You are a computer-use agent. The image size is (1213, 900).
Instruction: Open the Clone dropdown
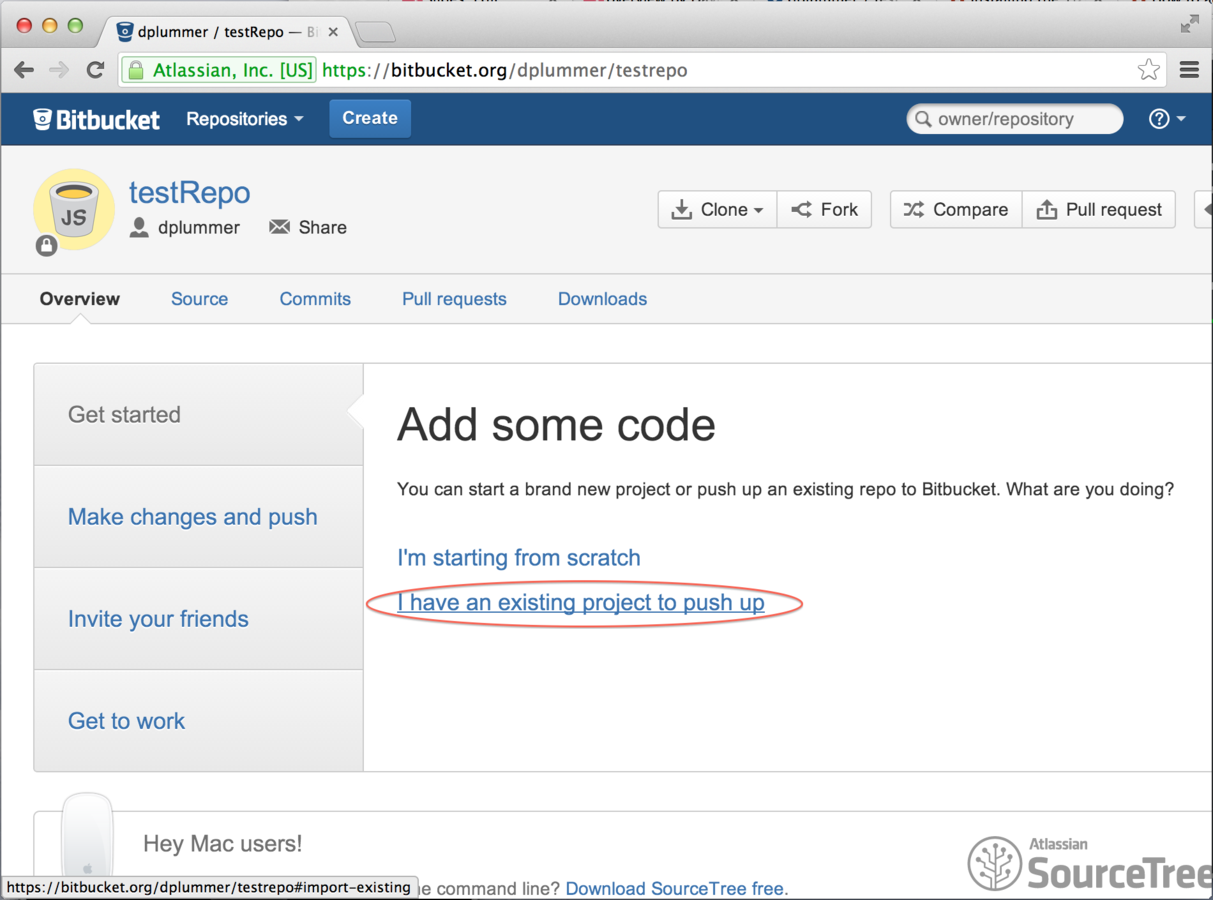pyautogui.click(x=717, y=209)
